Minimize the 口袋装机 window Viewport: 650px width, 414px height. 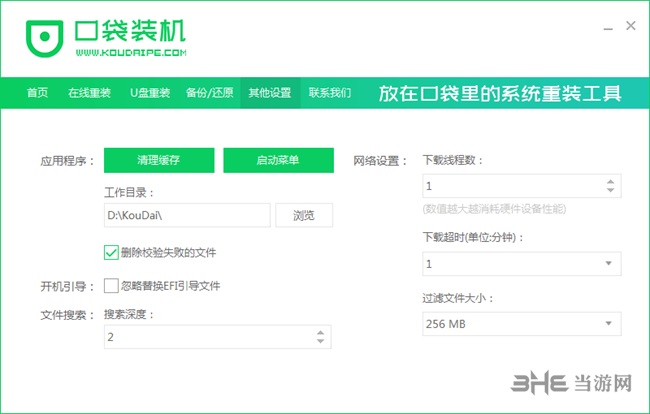point(608,27)
